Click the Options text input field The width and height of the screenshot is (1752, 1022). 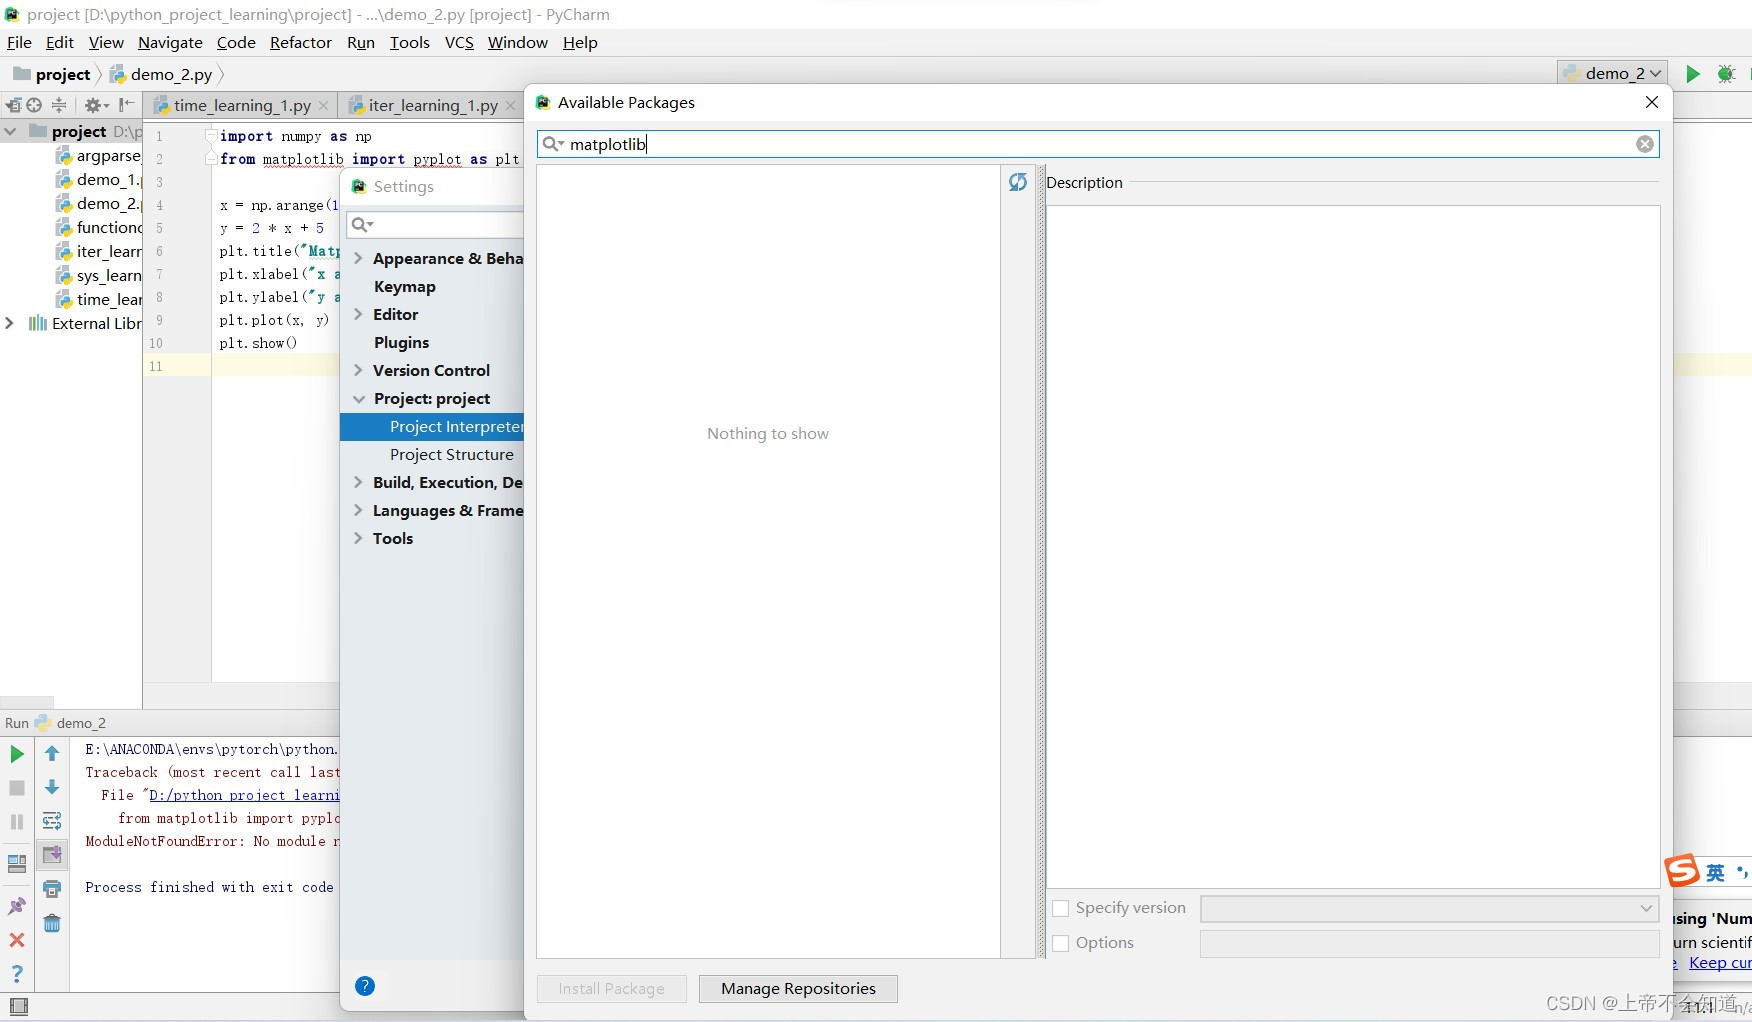coord(1430,943)
